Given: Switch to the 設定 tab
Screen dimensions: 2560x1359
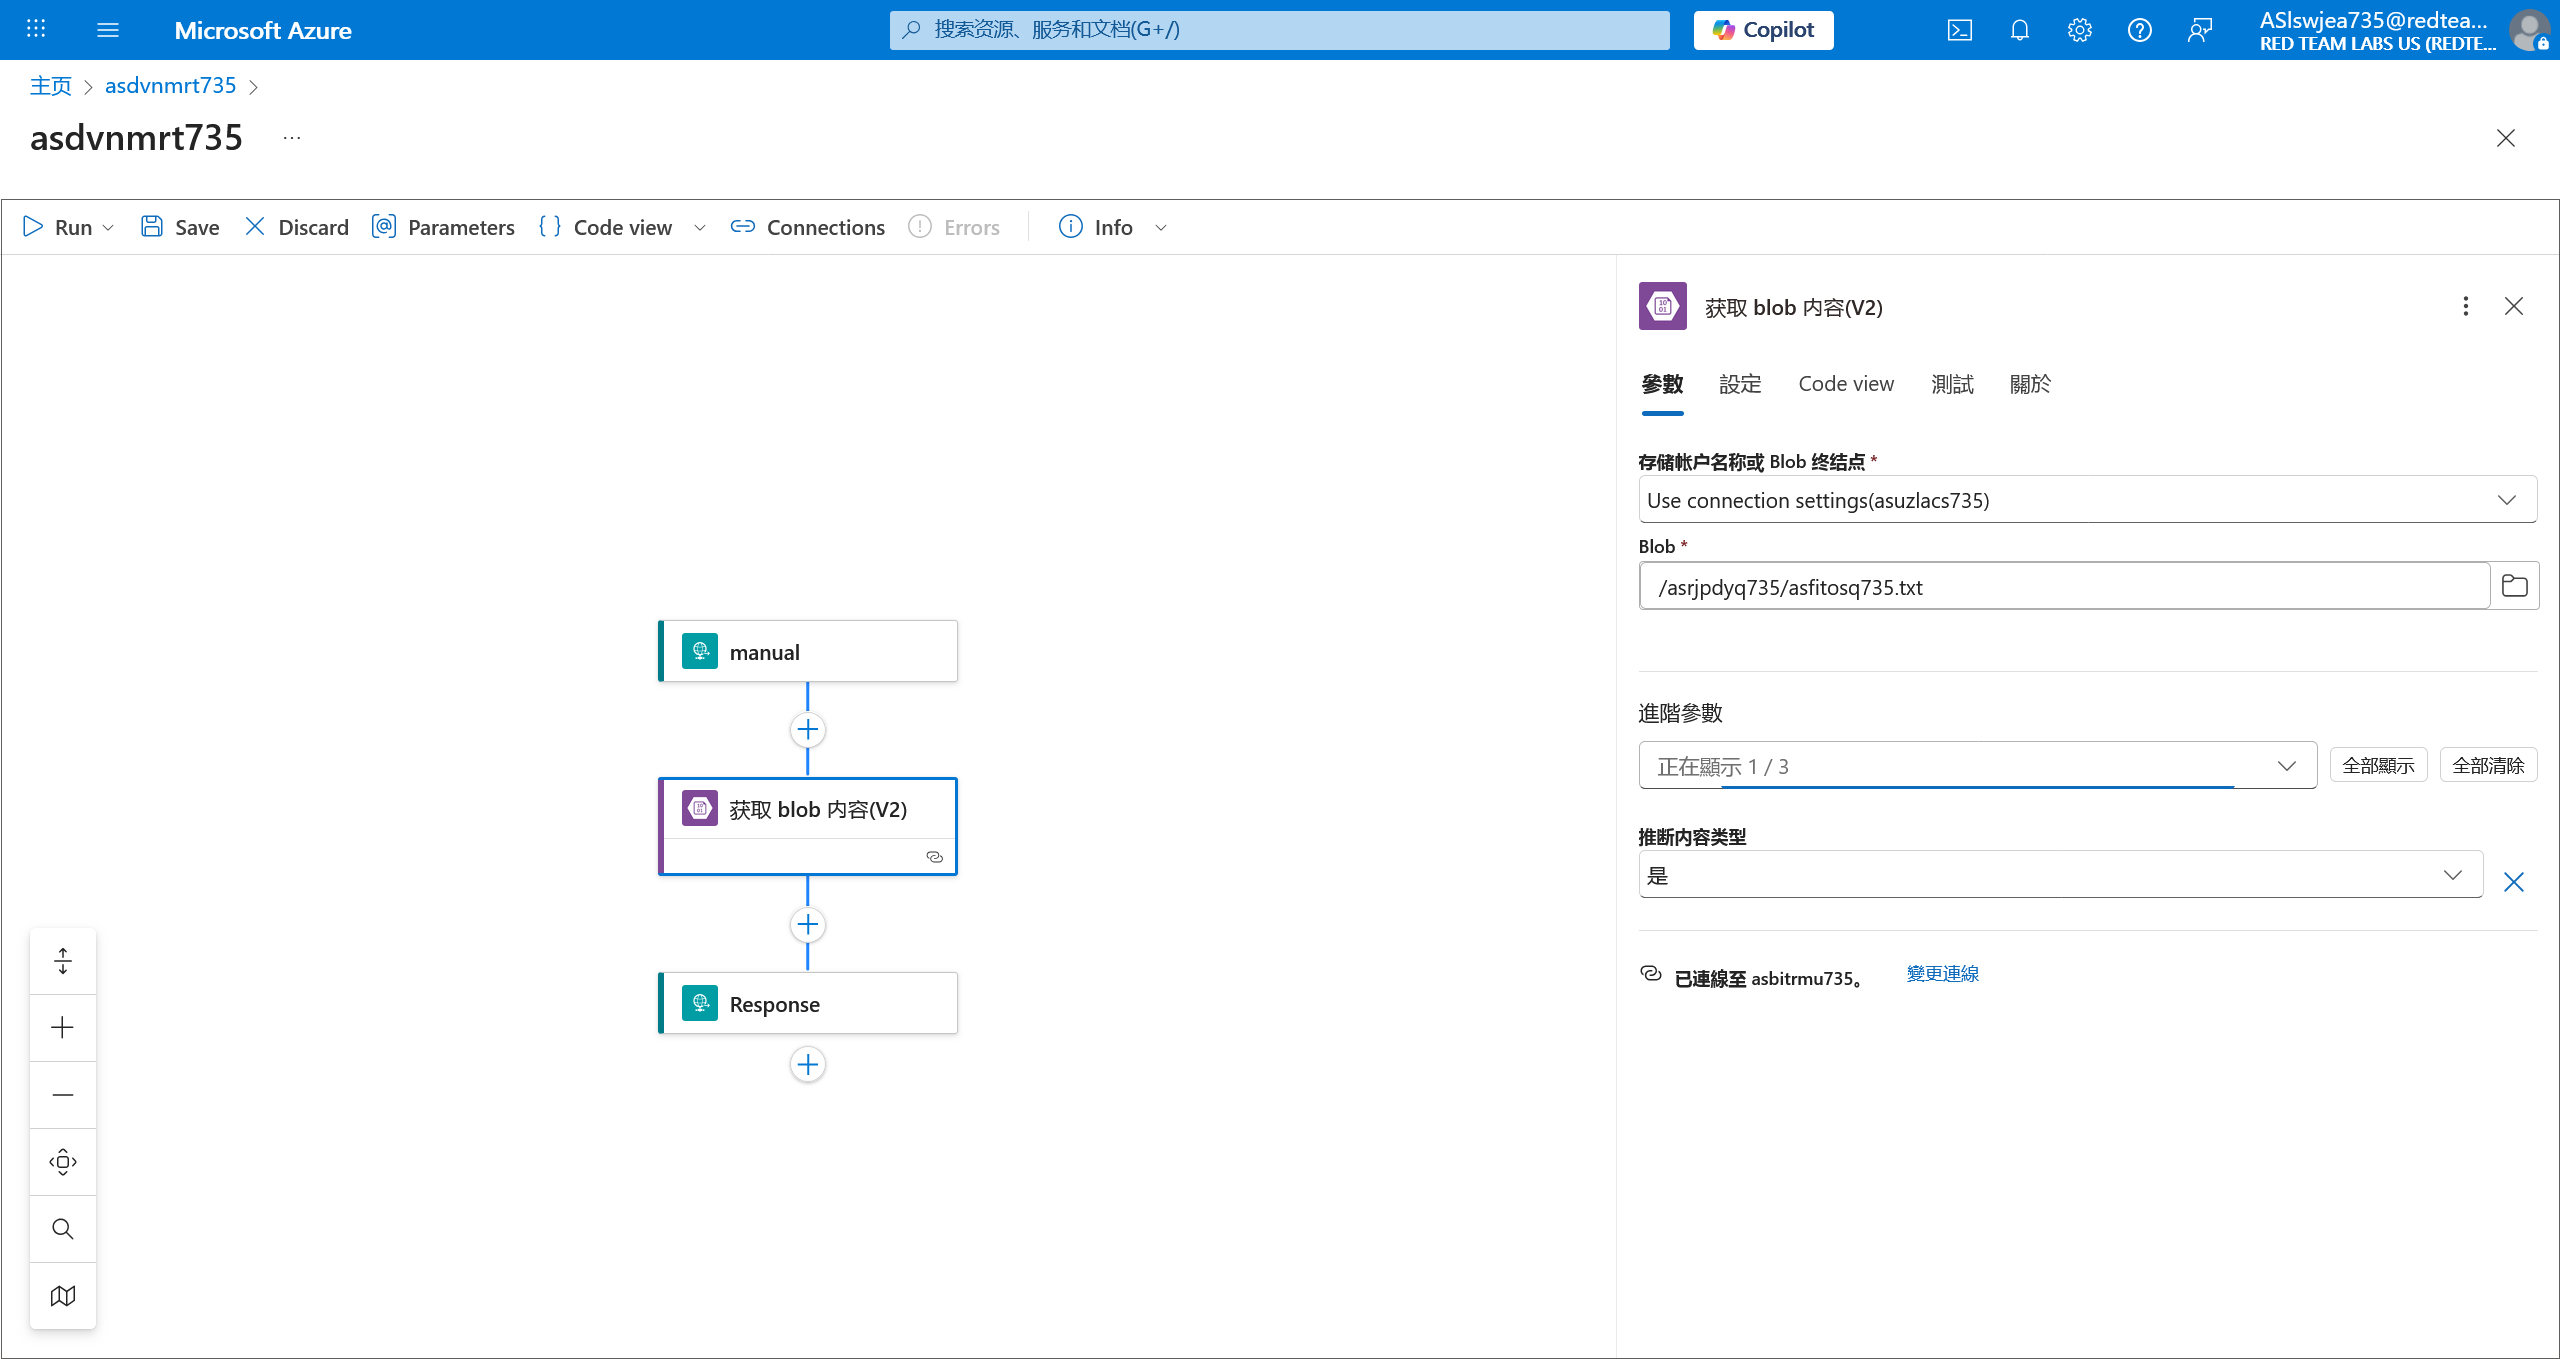Looking at the screenshot, I should click(1740, 384).
